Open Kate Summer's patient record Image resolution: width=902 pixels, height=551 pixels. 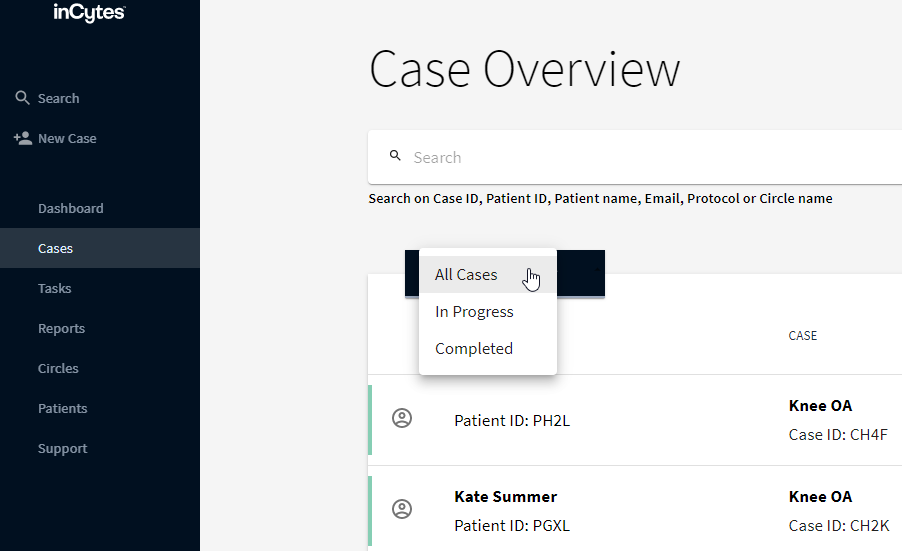506,496
